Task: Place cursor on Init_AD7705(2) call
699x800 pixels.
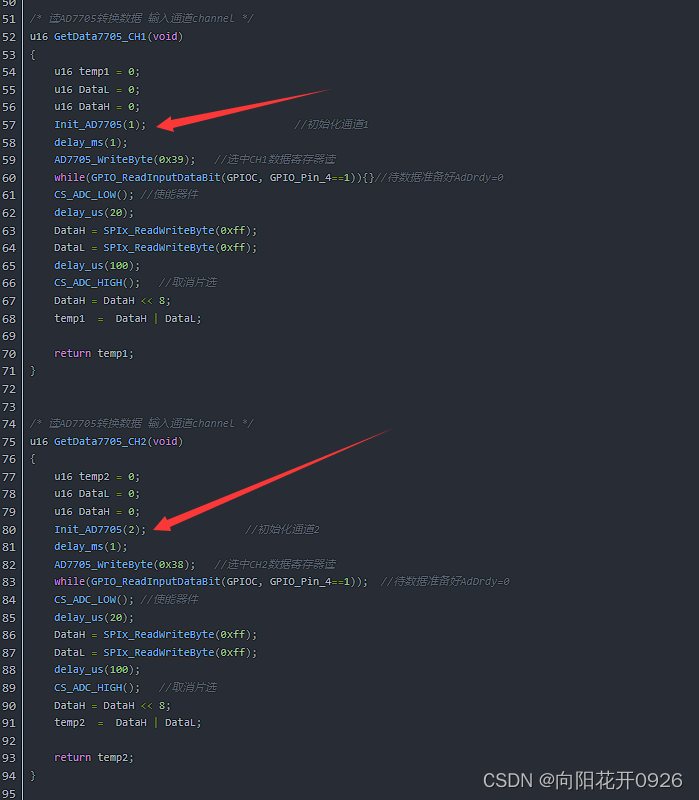Action: (x=100, y=530)
